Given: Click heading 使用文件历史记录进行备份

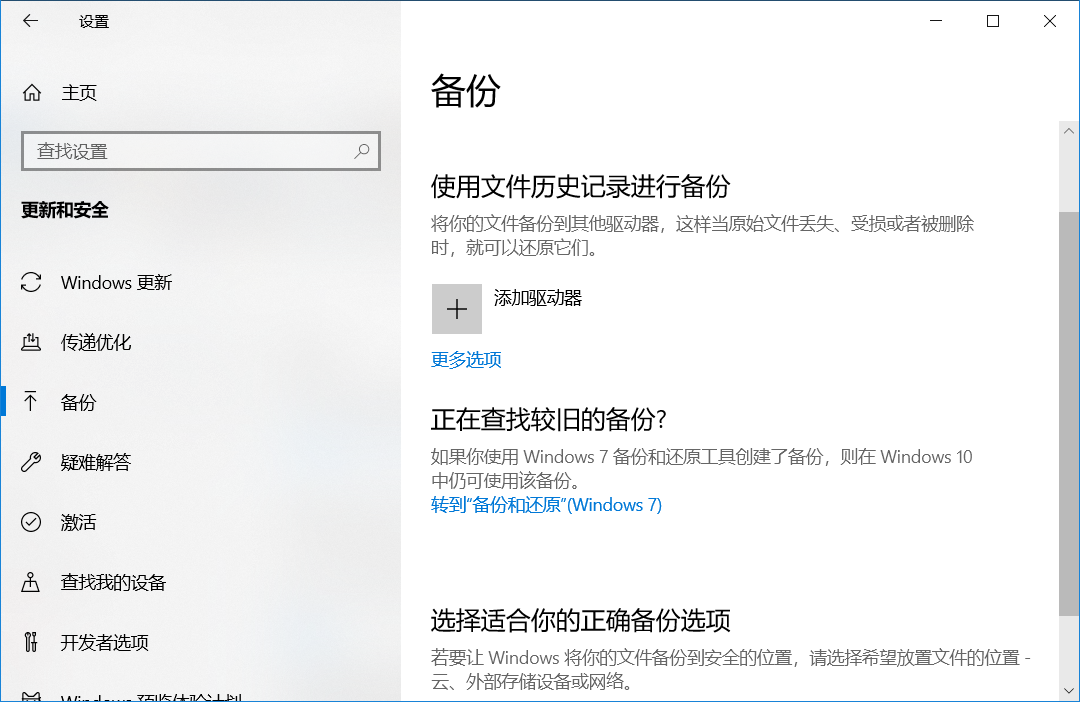Looking at the screenshot, I should click(581, 186).
